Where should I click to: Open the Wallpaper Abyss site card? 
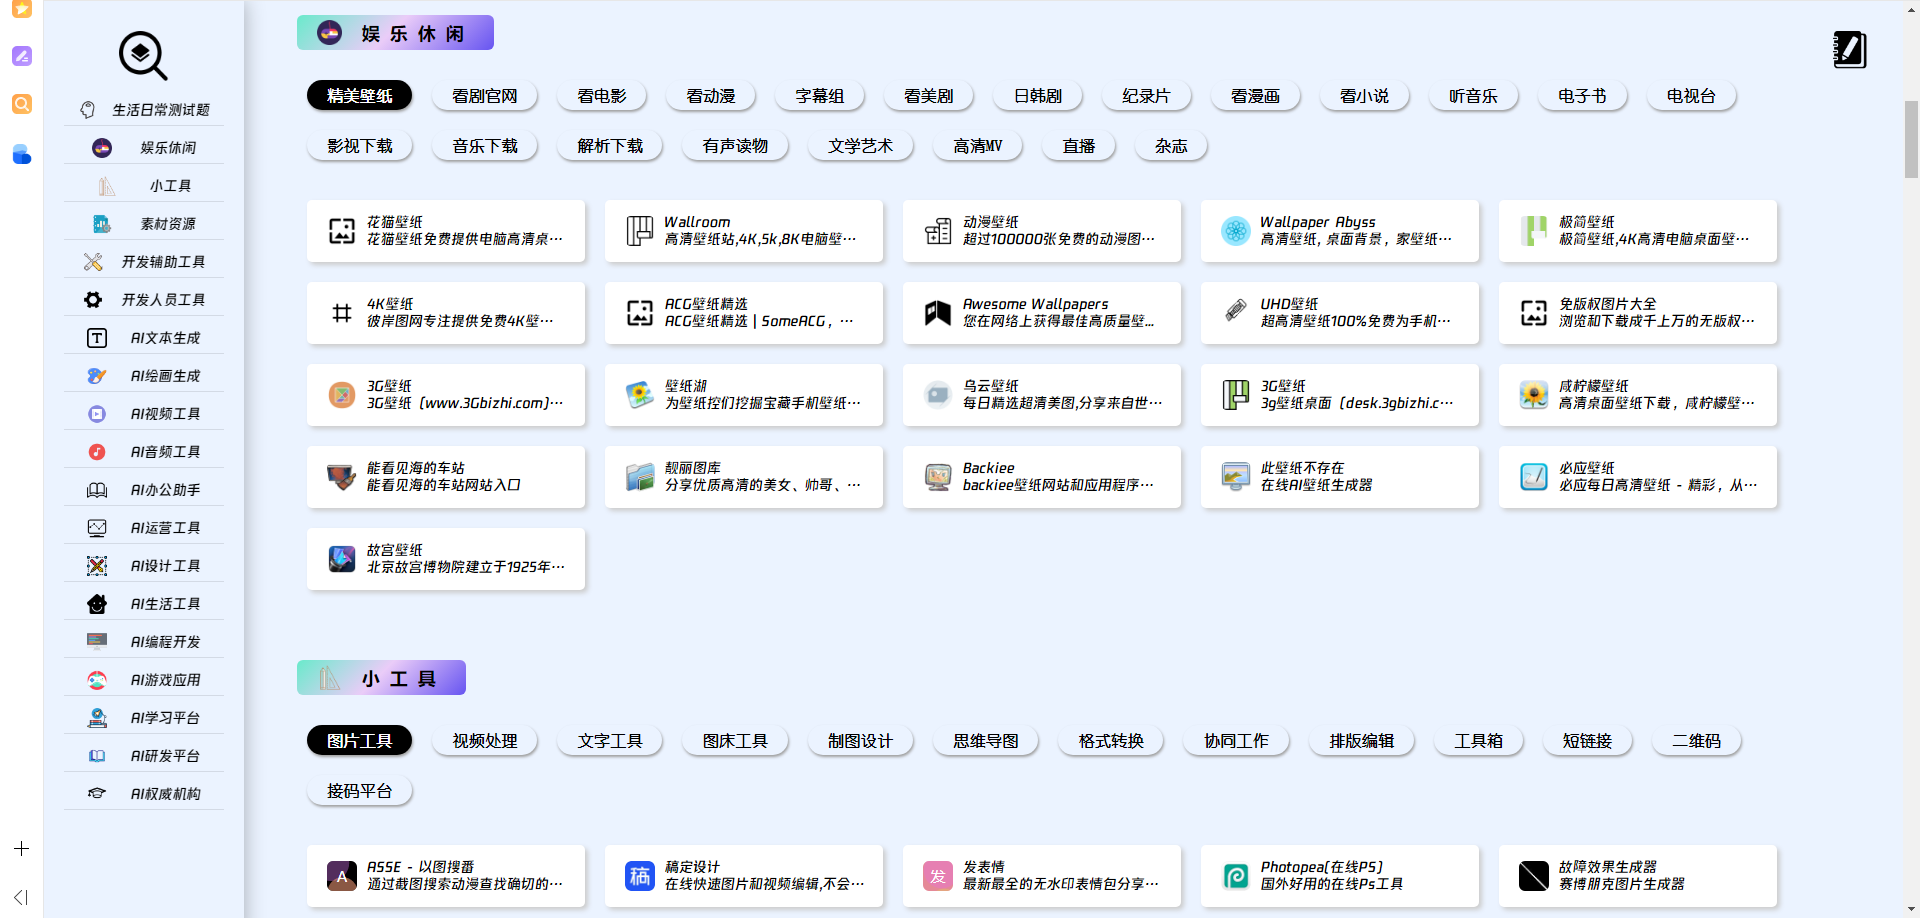point(1339,231)
